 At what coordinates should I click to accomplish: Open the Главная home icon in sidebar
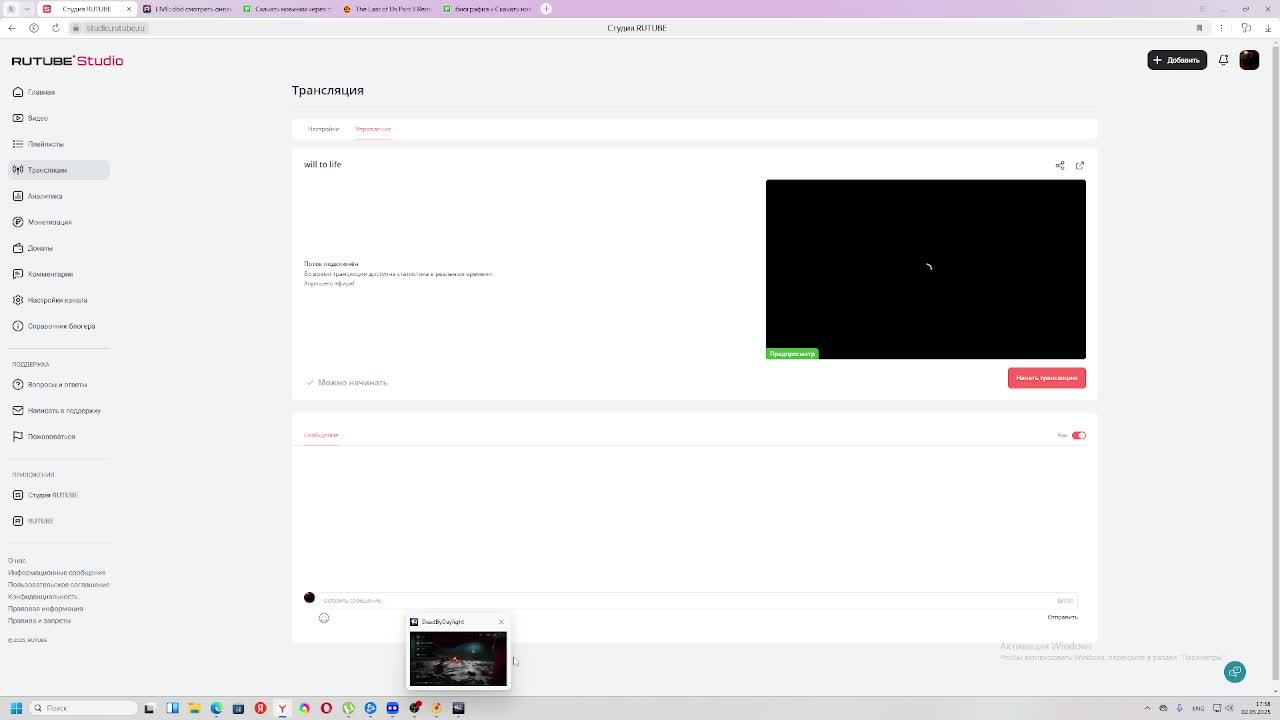pyautogui.click(x=18, y=92)
